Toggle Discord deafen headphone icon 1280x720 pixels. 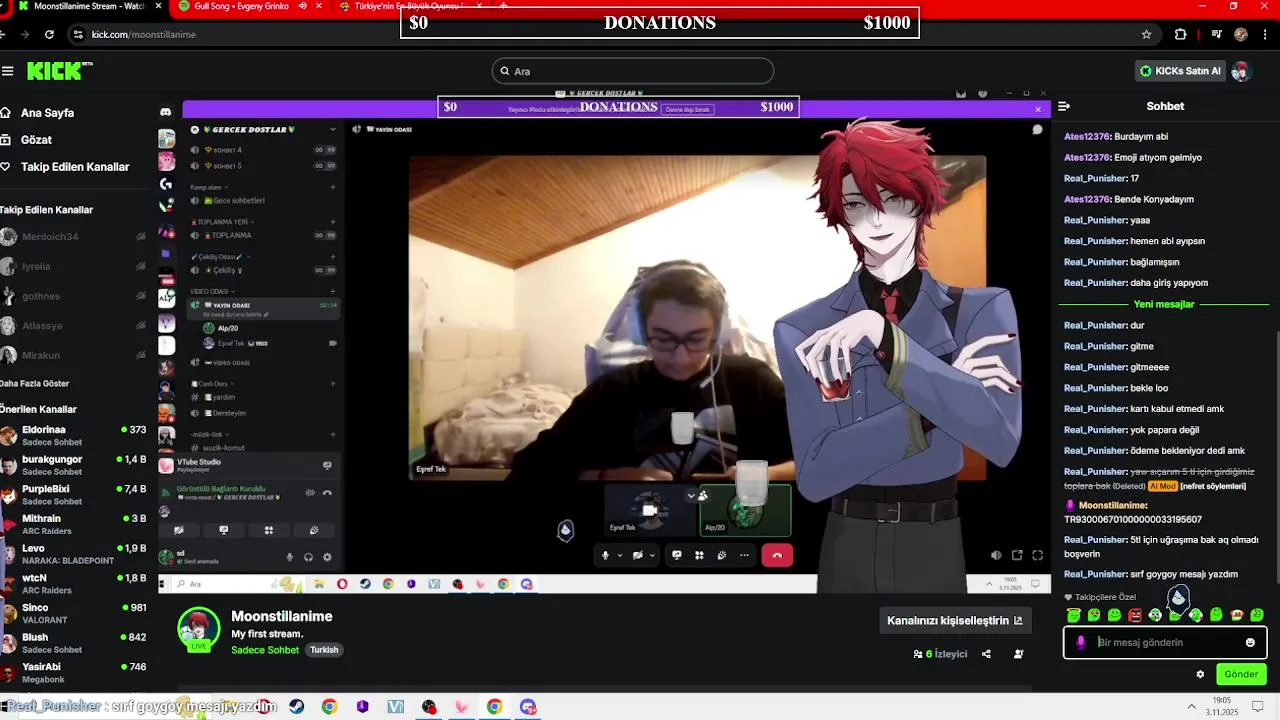[x=308, y=557]
